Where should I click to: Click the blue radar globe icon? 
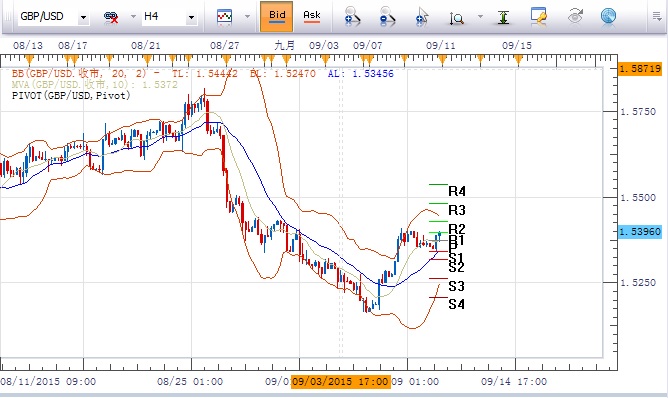point(608,16)
